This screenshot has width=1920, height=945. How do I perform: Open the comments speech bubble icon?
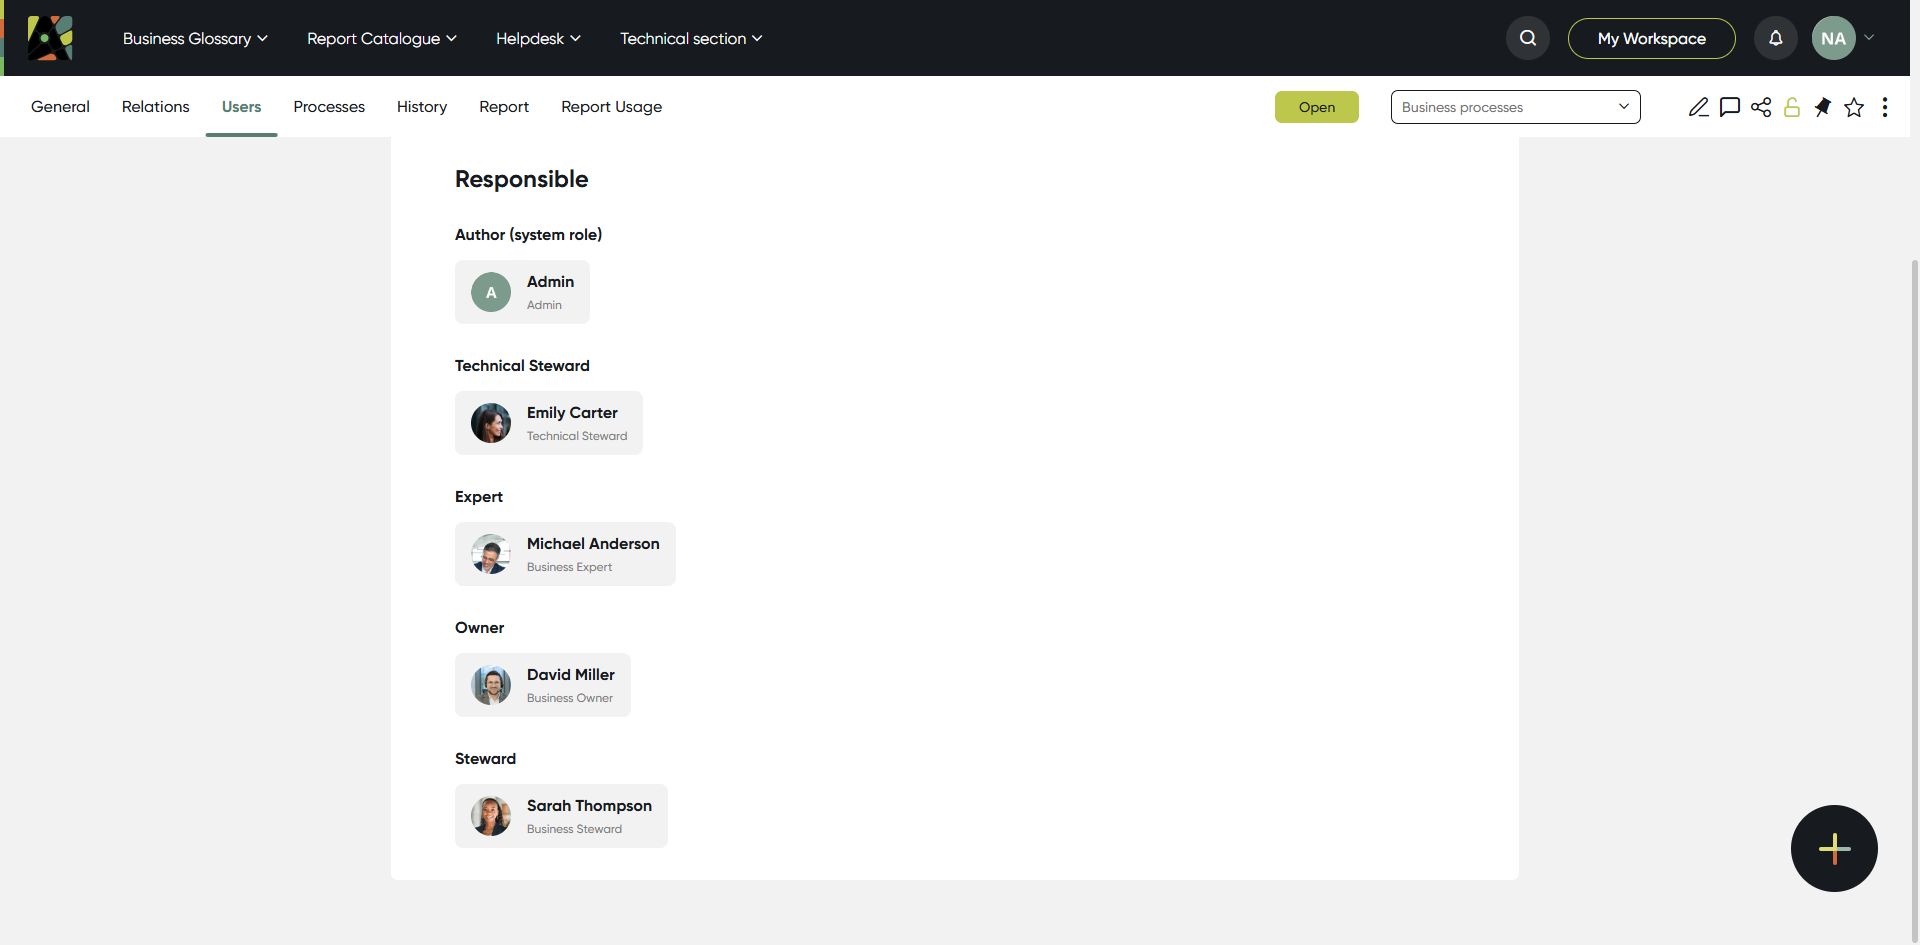(x=1730, y=107)
